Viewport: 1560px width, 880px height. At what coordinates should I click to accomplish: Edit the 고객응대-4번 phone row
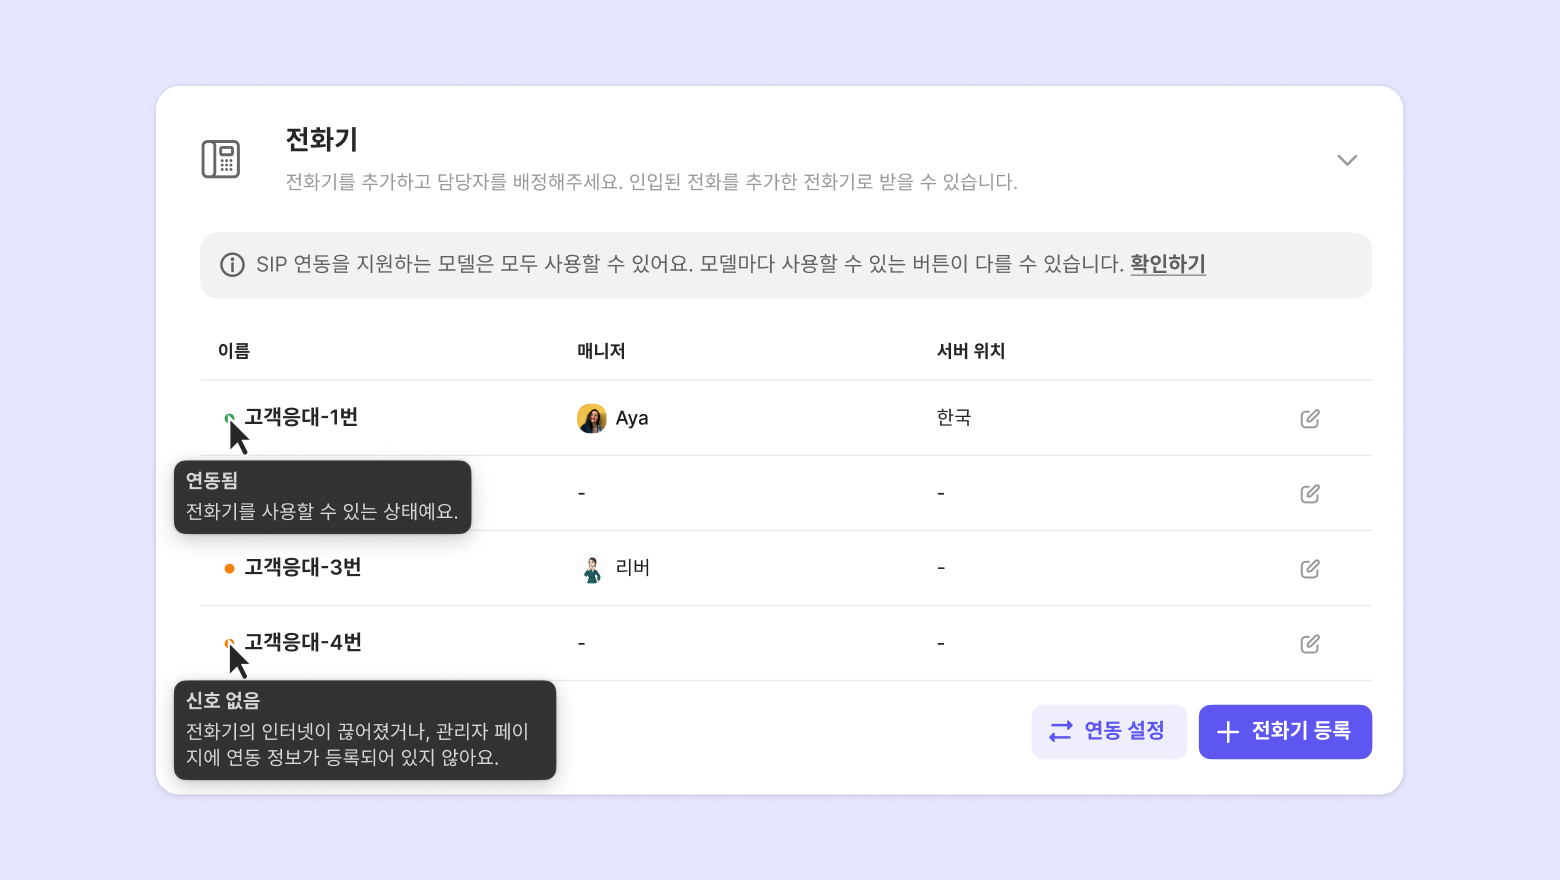point(1310,643)
